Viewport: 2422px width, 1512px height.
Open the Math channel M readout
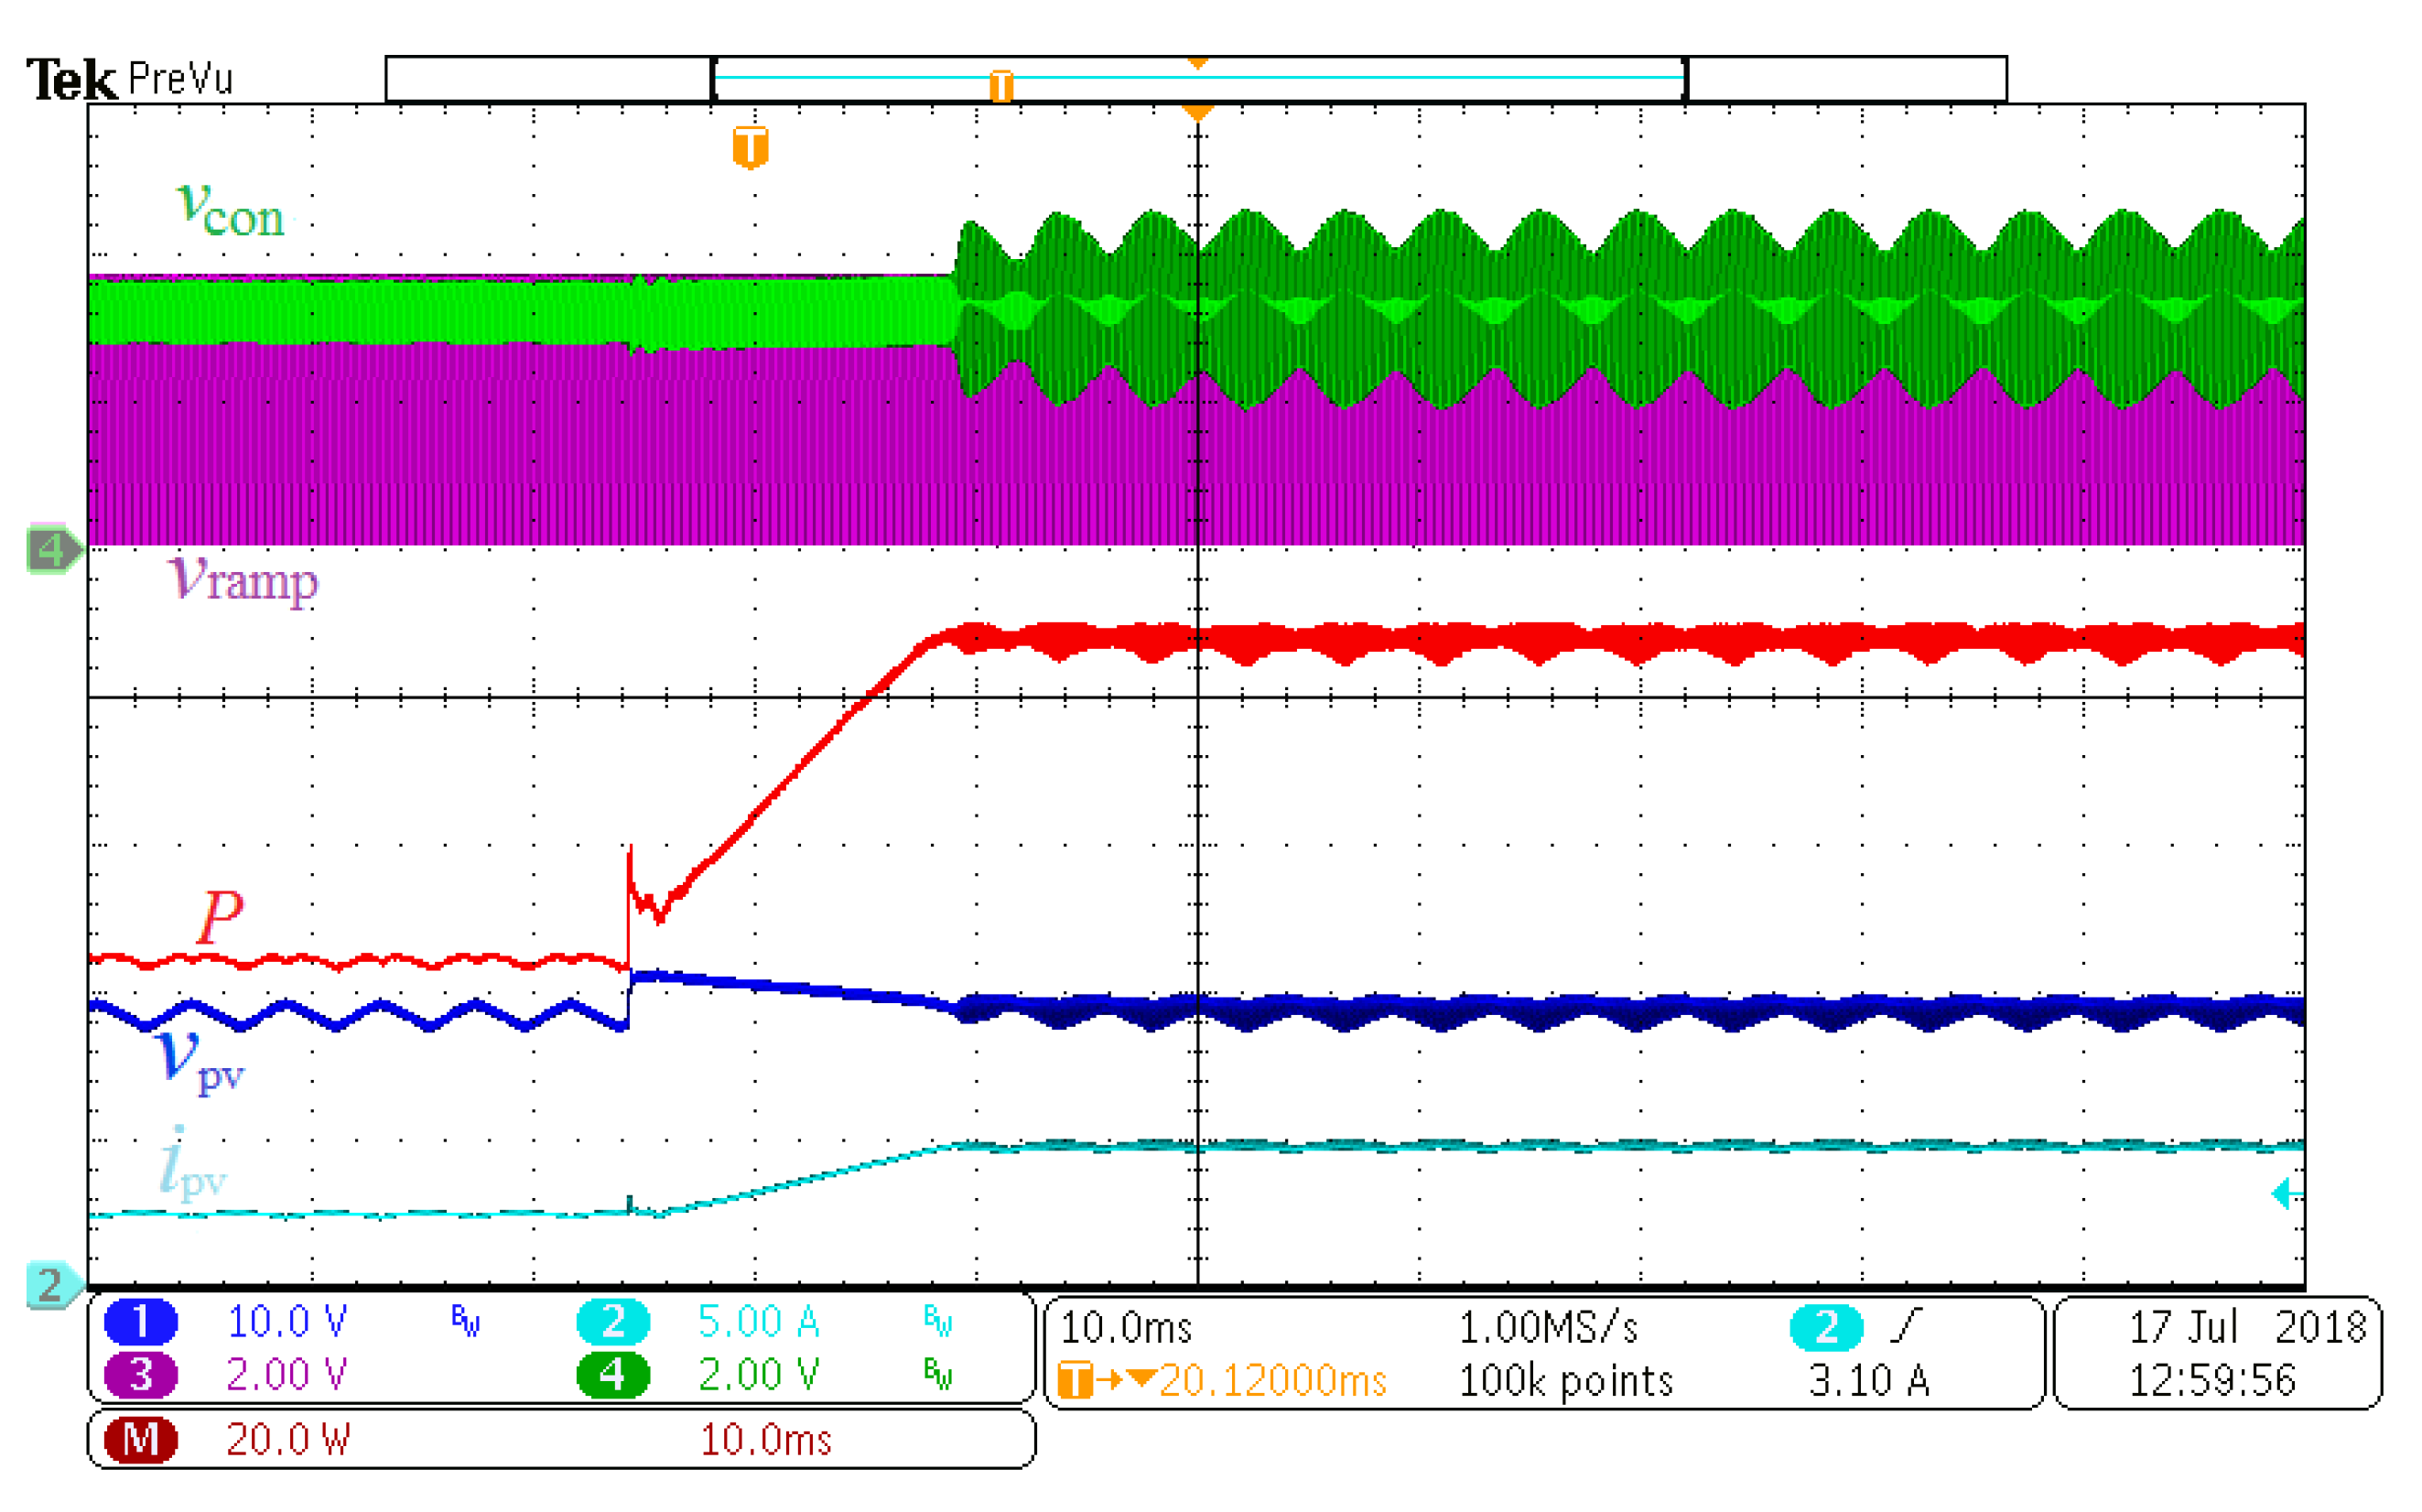click(141, 1441)
